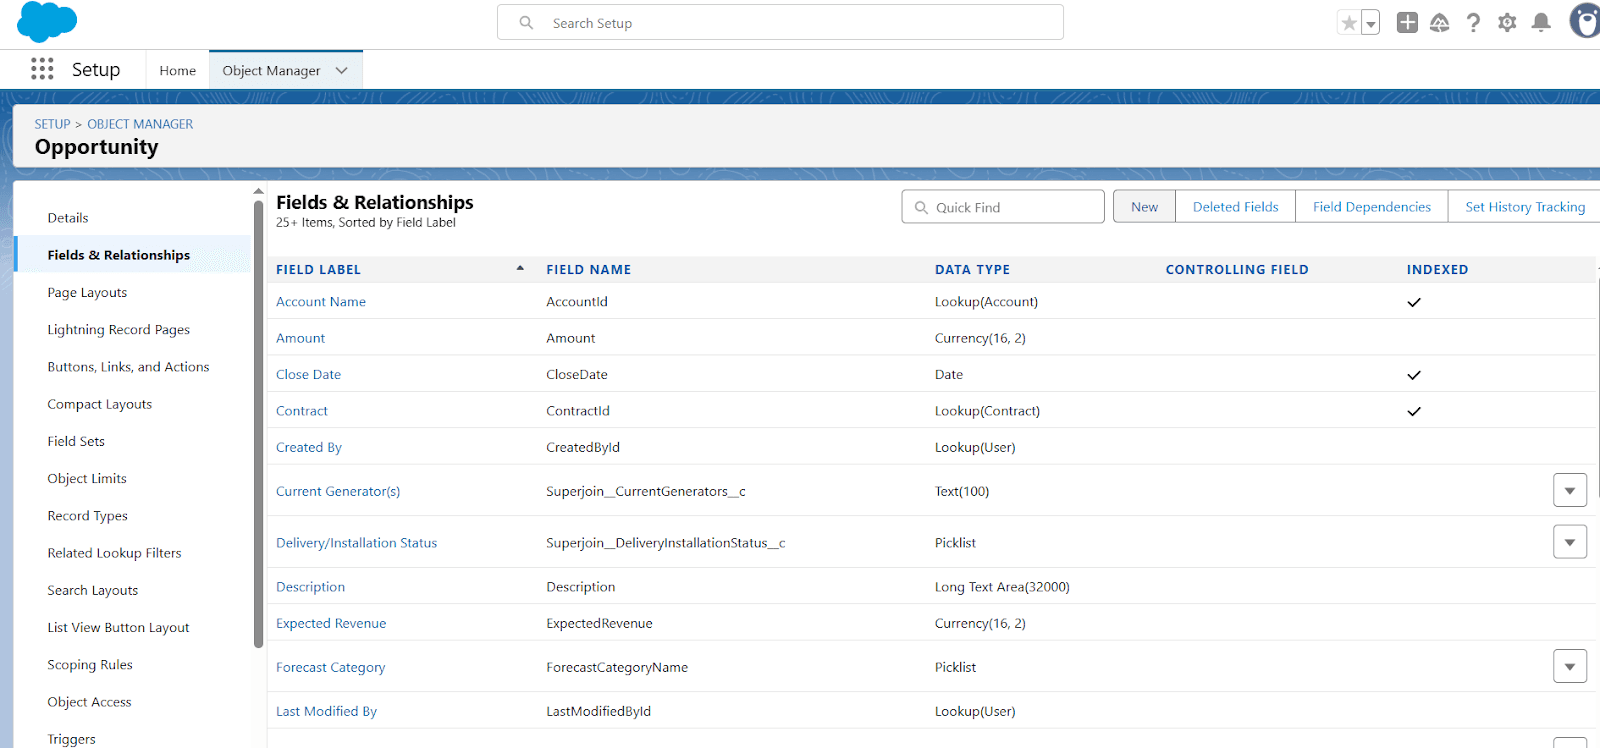The image size is (1600, 748).
Task: Click the Salesforce cloud logo
Action: pyautogui.click(x=47, y=22)
